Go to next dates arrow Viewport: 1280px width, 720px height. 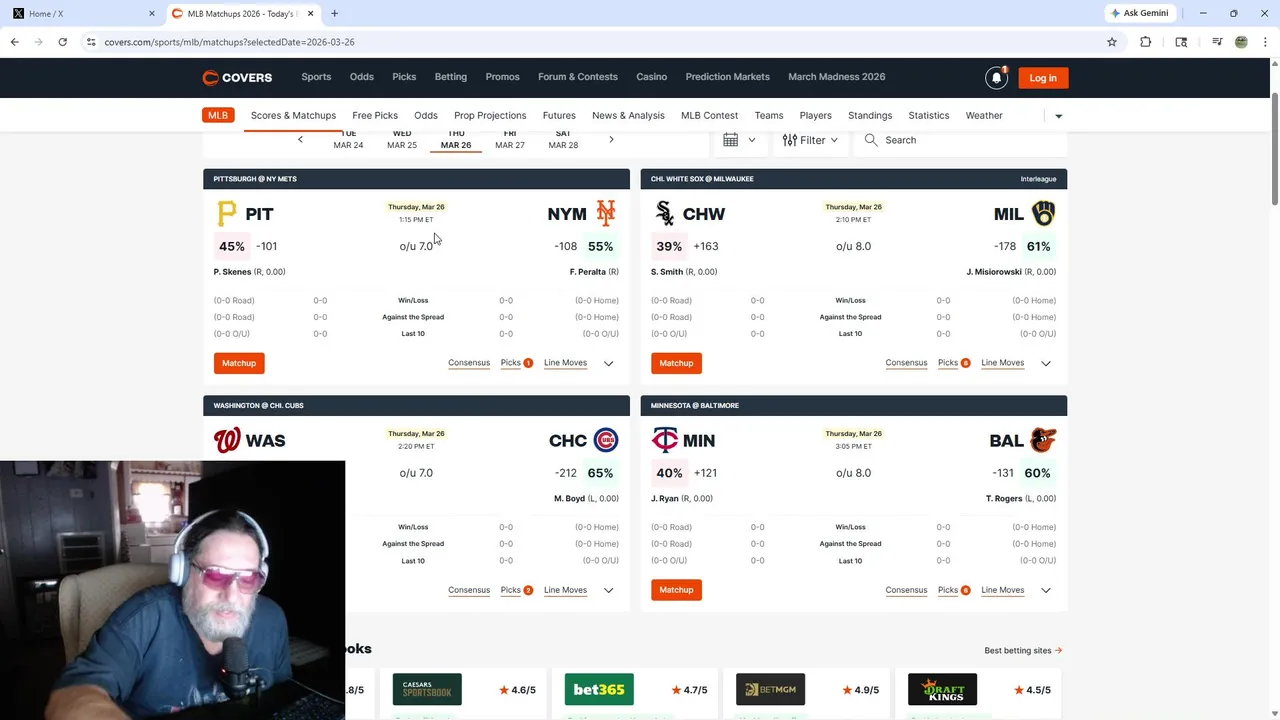(611, 140)
